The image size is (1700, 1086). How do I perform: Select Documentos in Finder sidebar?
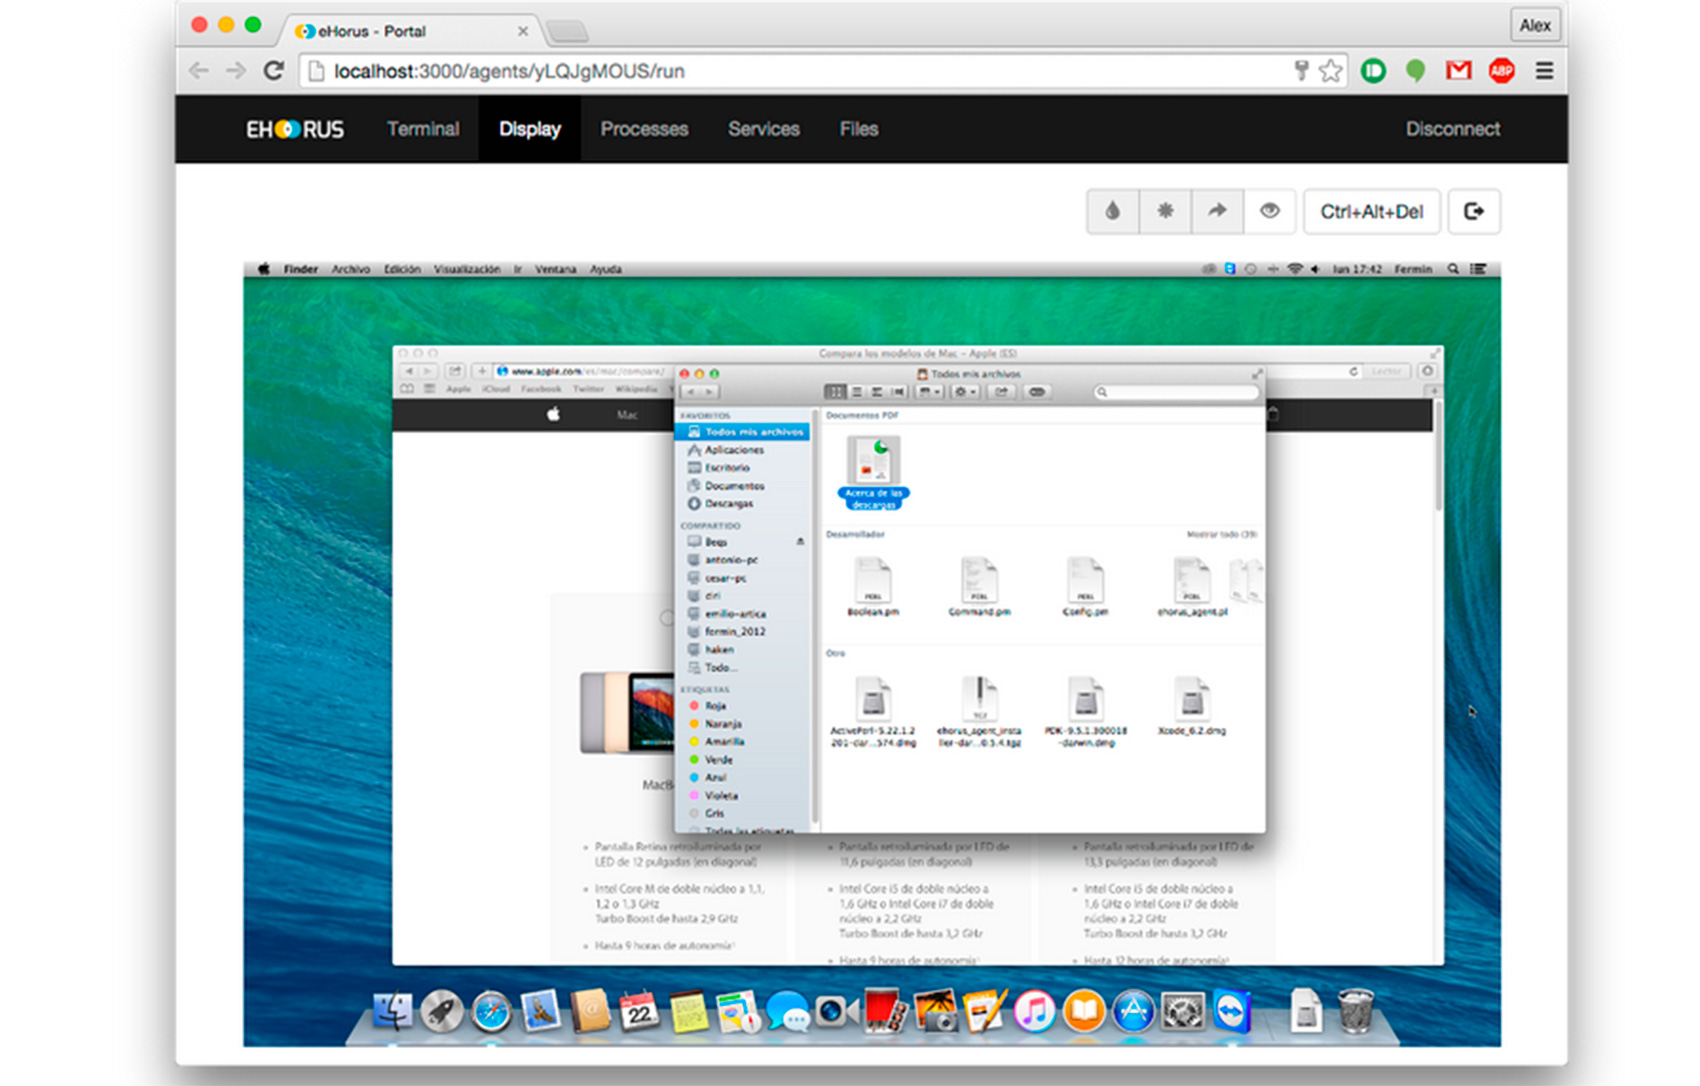[x=742, y=486]
